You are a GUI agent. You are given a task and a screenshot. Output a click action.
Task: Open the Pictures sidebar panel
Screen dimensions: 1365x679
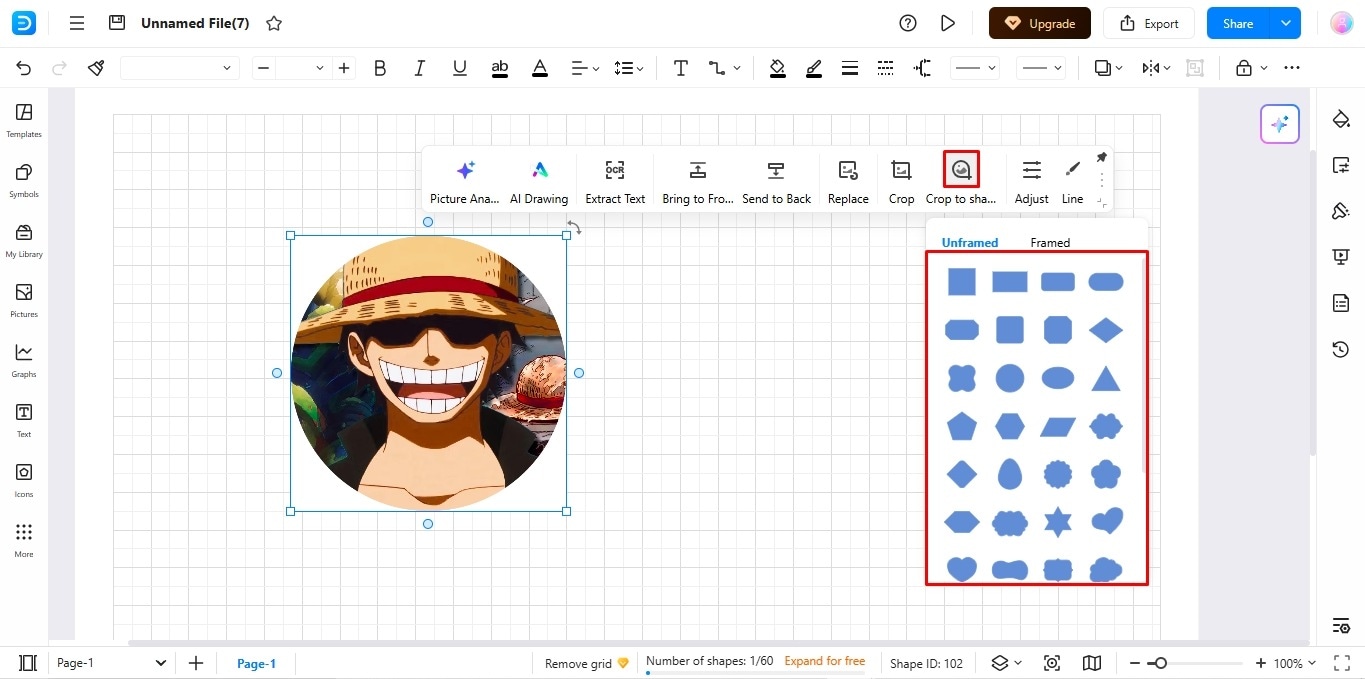point(24,300)
